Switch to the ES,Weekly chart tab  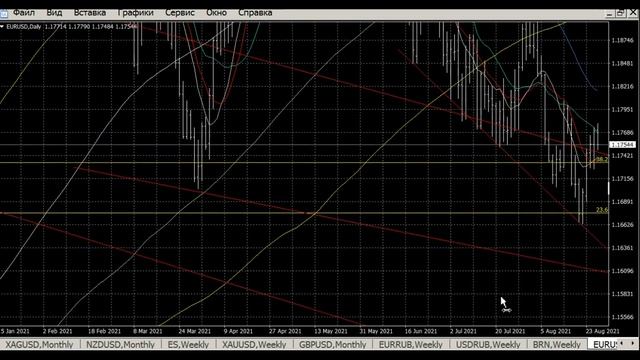[188, 344]
